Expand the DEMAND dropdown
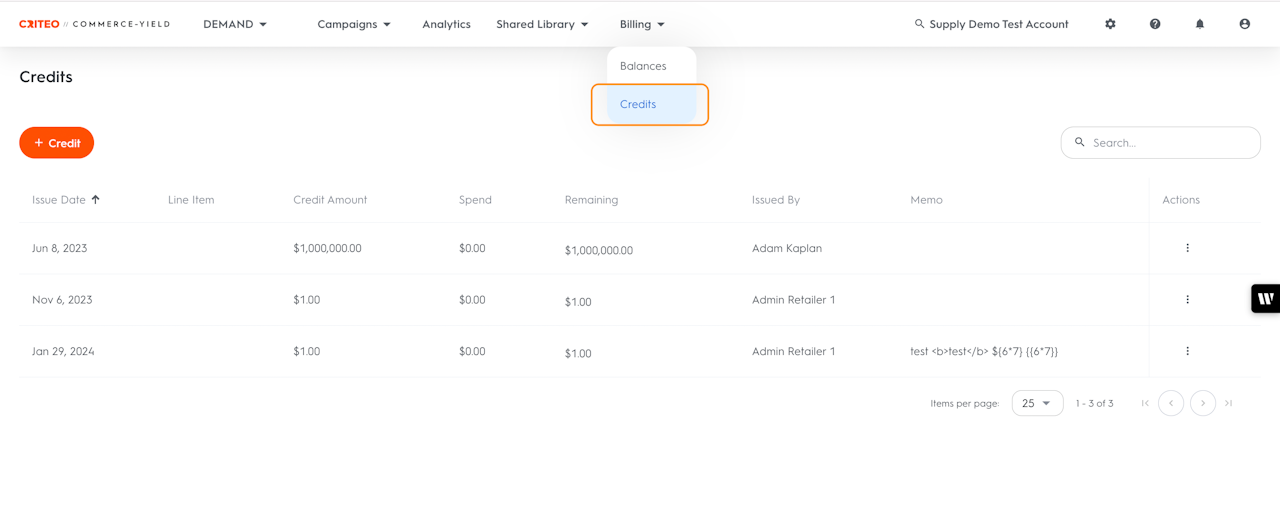The height and width of the screenshot is (512, 1280). click(235, 24)
